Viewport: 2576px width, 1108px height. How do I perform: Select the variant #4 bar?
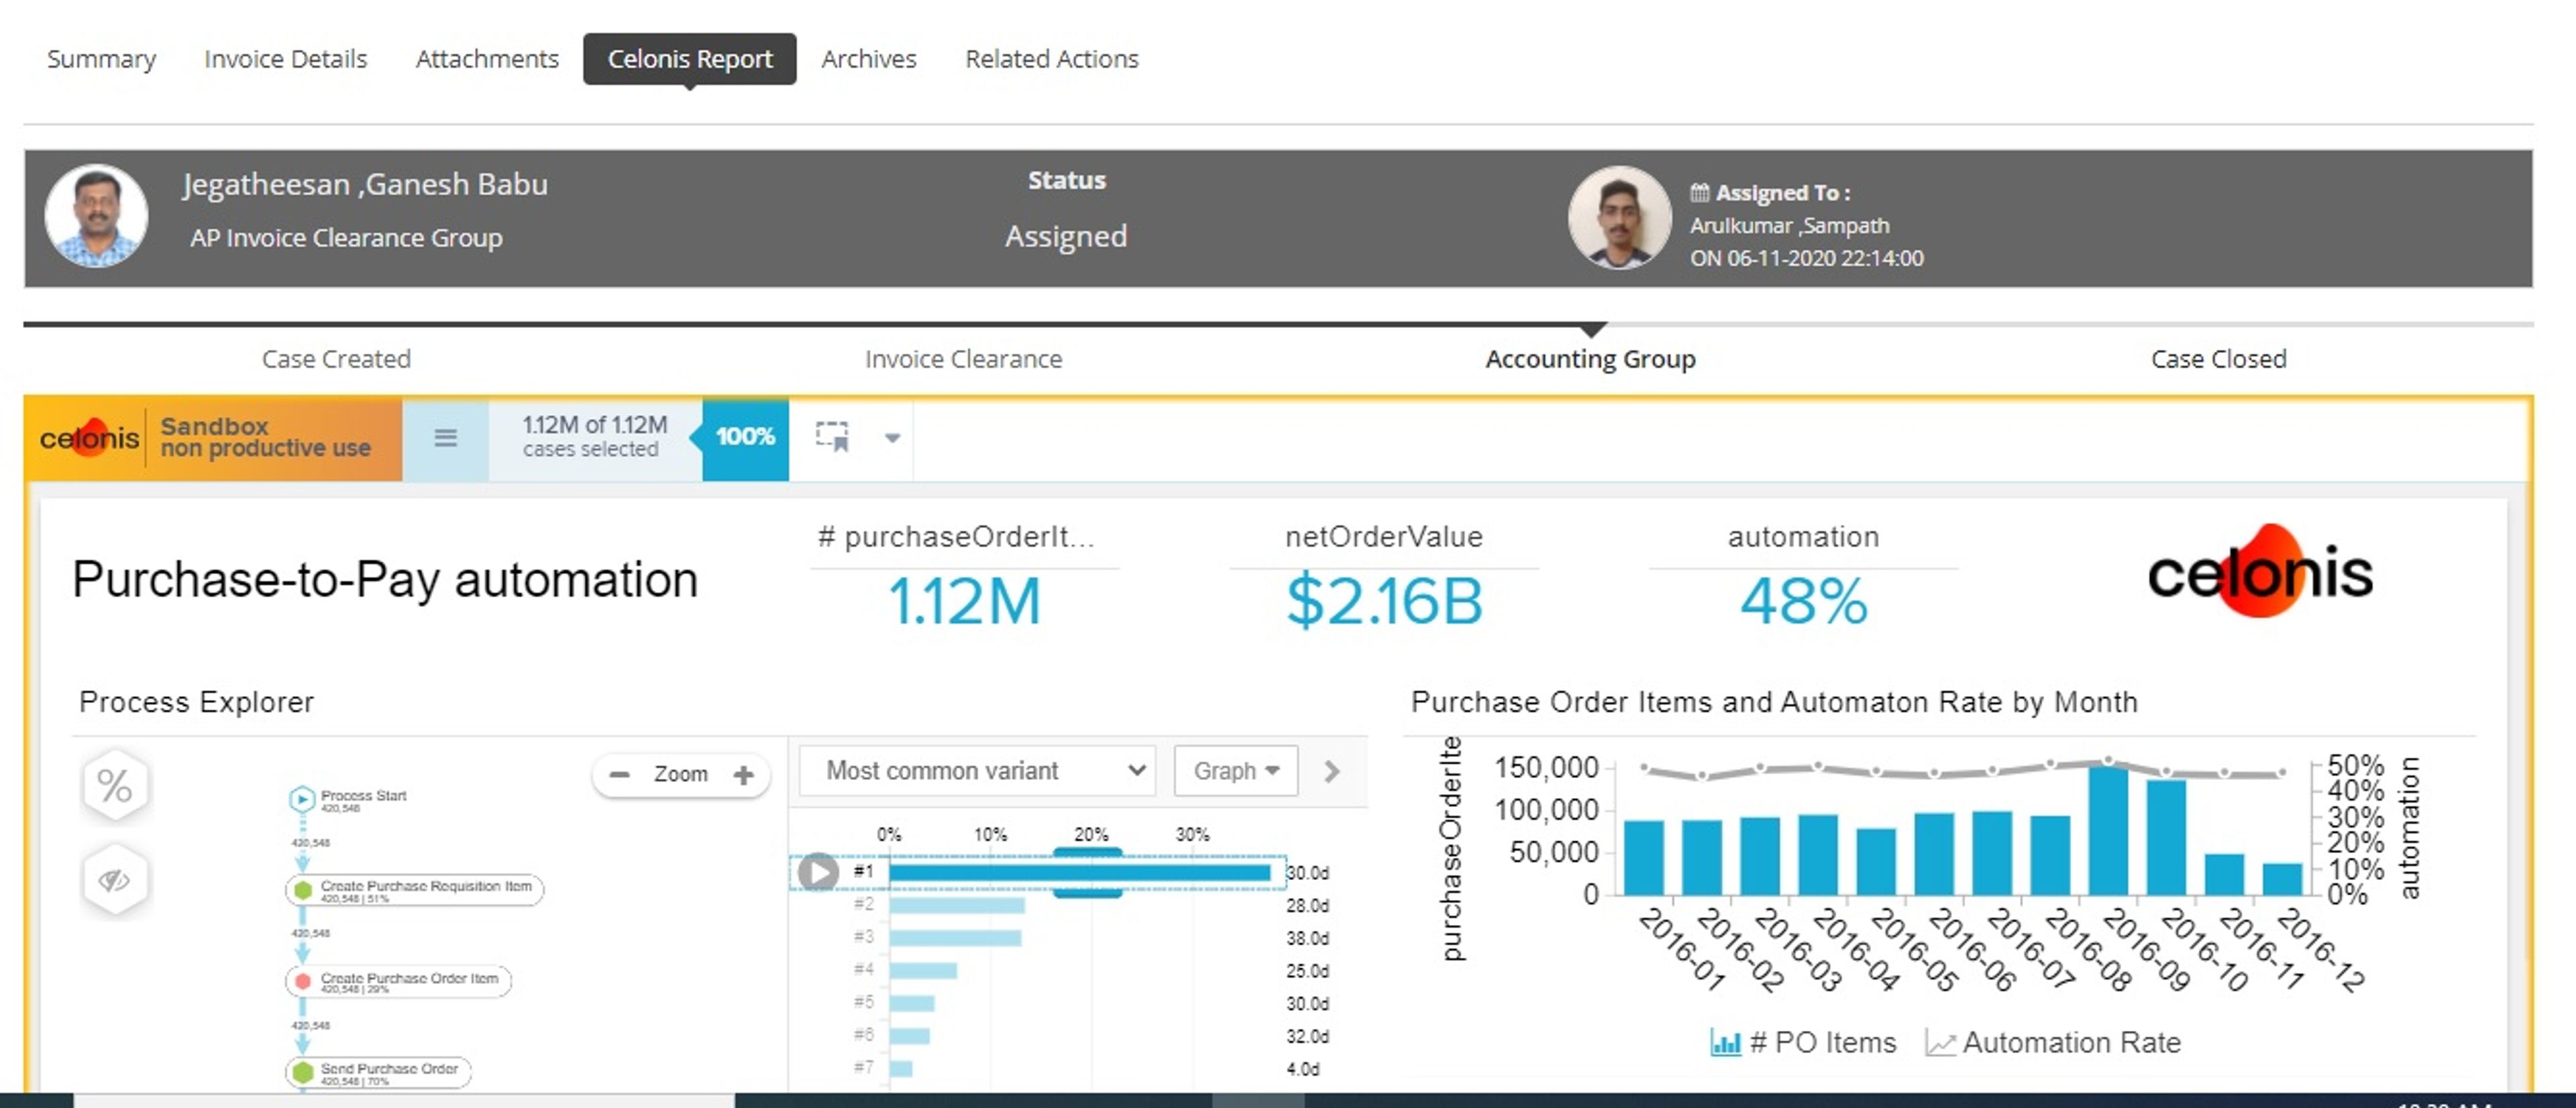(x=923, y=970)
